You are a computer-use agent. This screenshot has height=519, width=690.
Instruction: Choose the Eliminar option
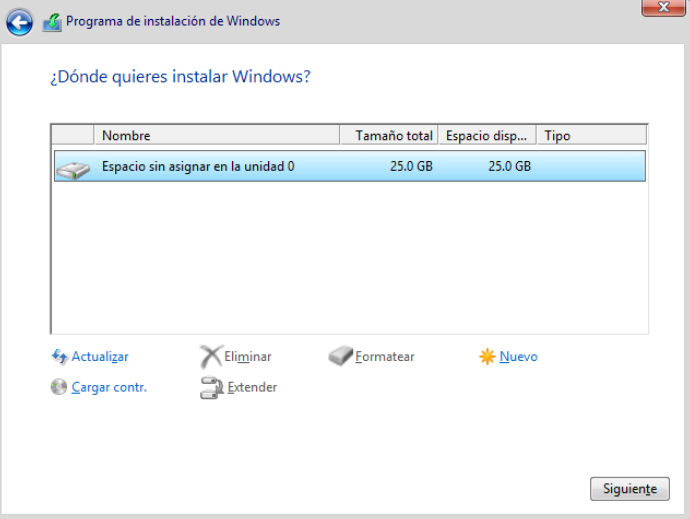[248, 357]
